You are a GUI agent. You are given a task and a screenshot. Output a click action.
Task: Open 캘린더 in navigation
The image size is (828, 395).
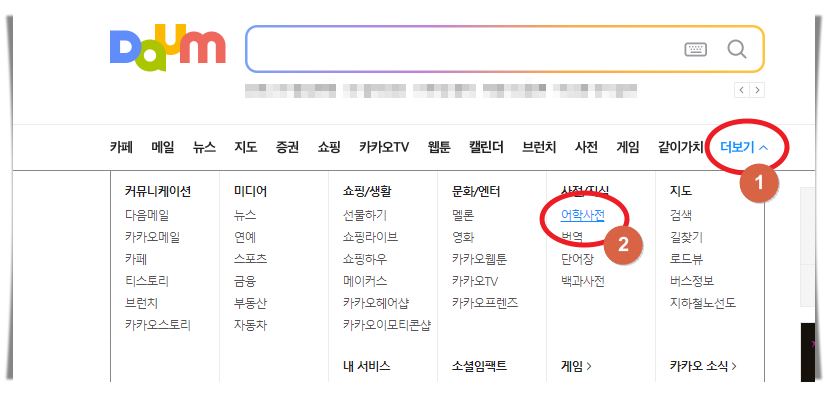[486, 147]
